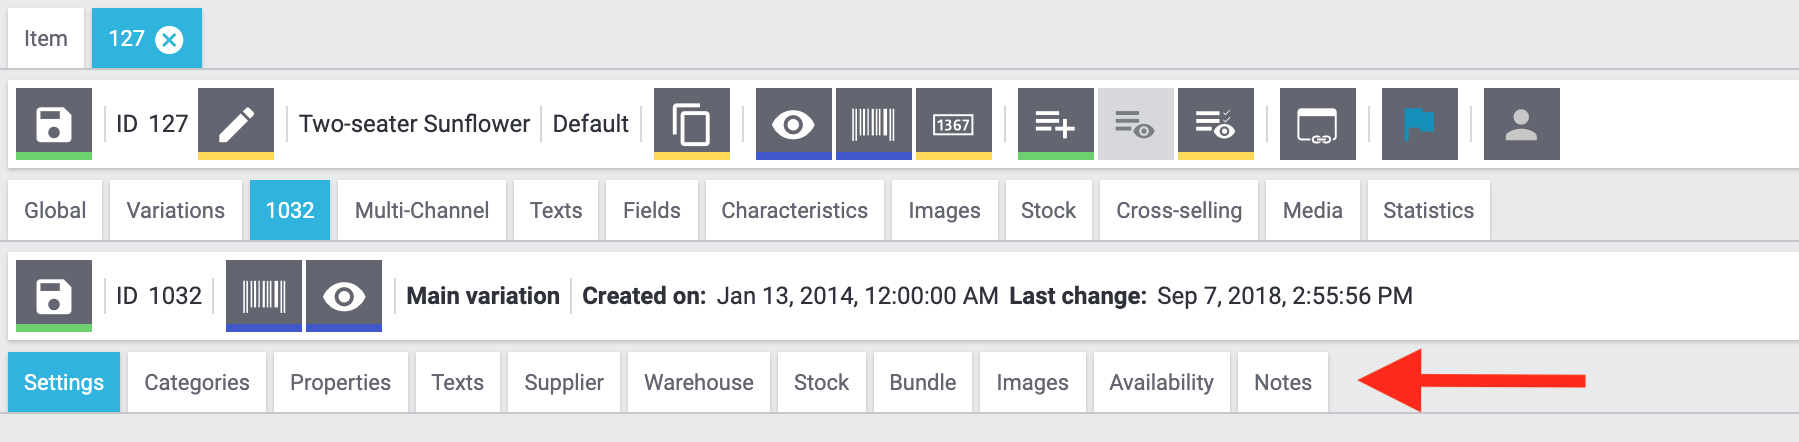Click the blue flag icon
1799x442 pixels.
1419,124
